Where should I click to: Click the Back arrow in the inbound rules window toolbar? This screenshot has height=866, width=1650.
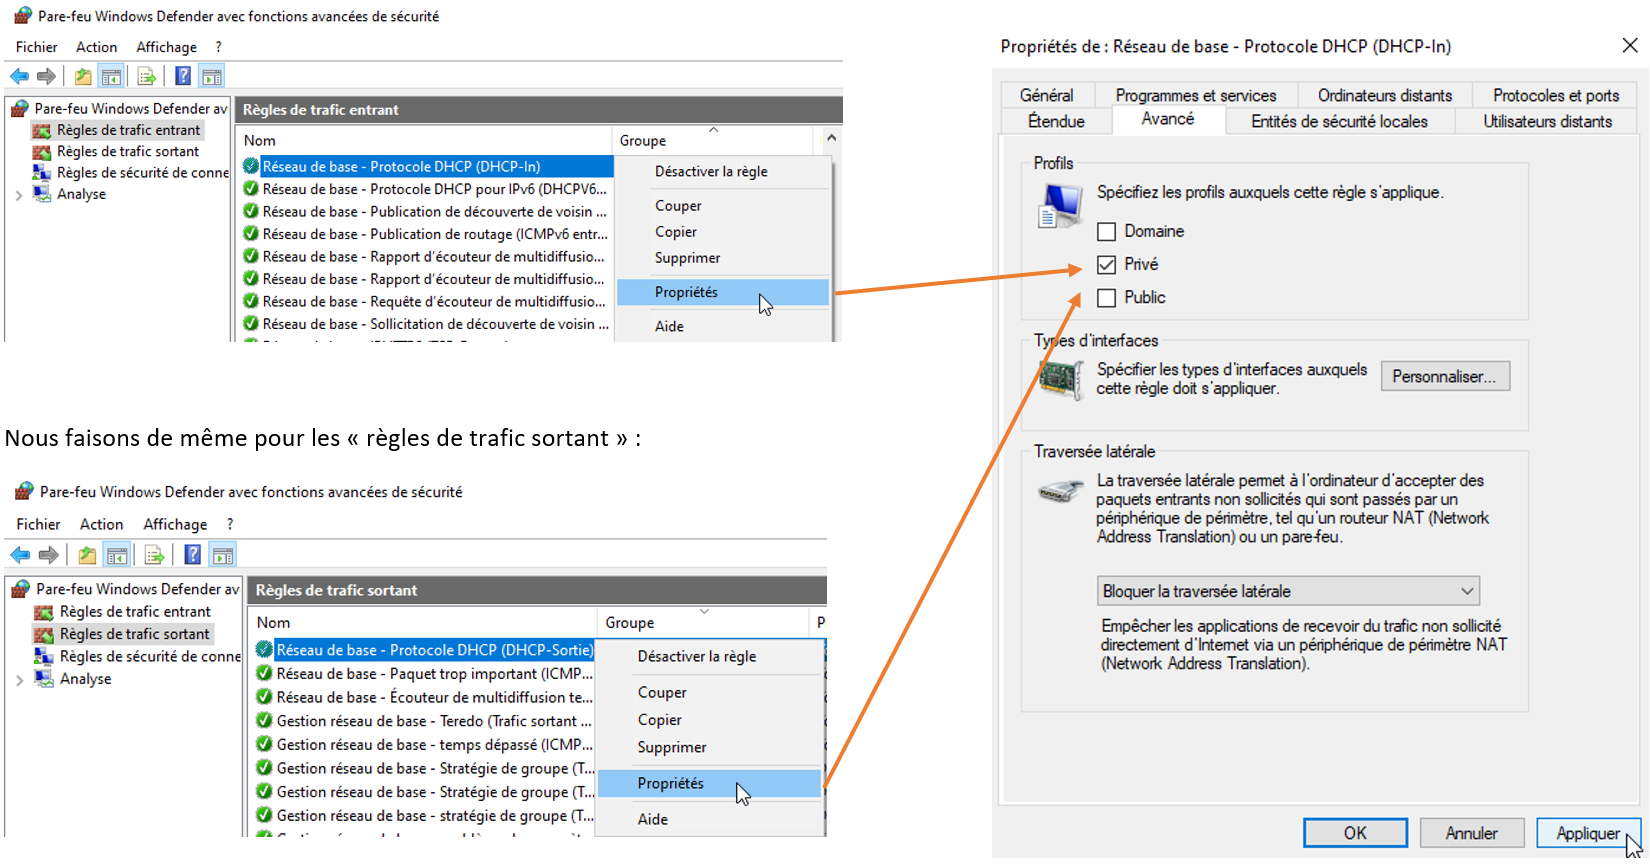[19, 76]
